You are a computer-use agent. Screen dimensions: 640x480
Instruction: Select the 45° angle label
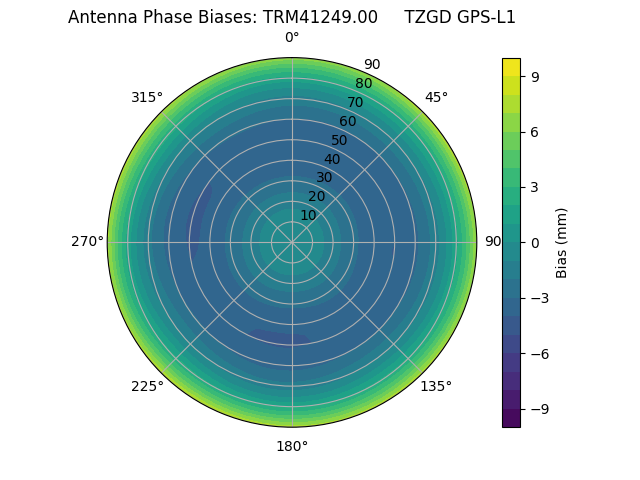pyautogui.click(x=436, y=97)
